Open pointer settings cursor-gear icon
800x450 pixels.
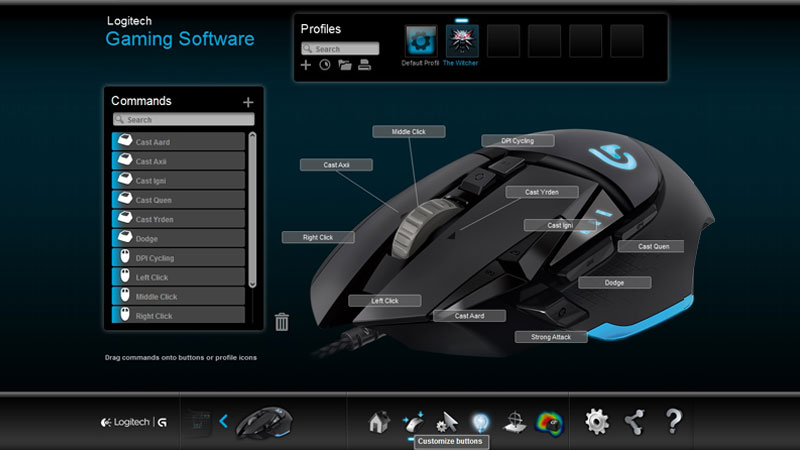coord(447,422)
